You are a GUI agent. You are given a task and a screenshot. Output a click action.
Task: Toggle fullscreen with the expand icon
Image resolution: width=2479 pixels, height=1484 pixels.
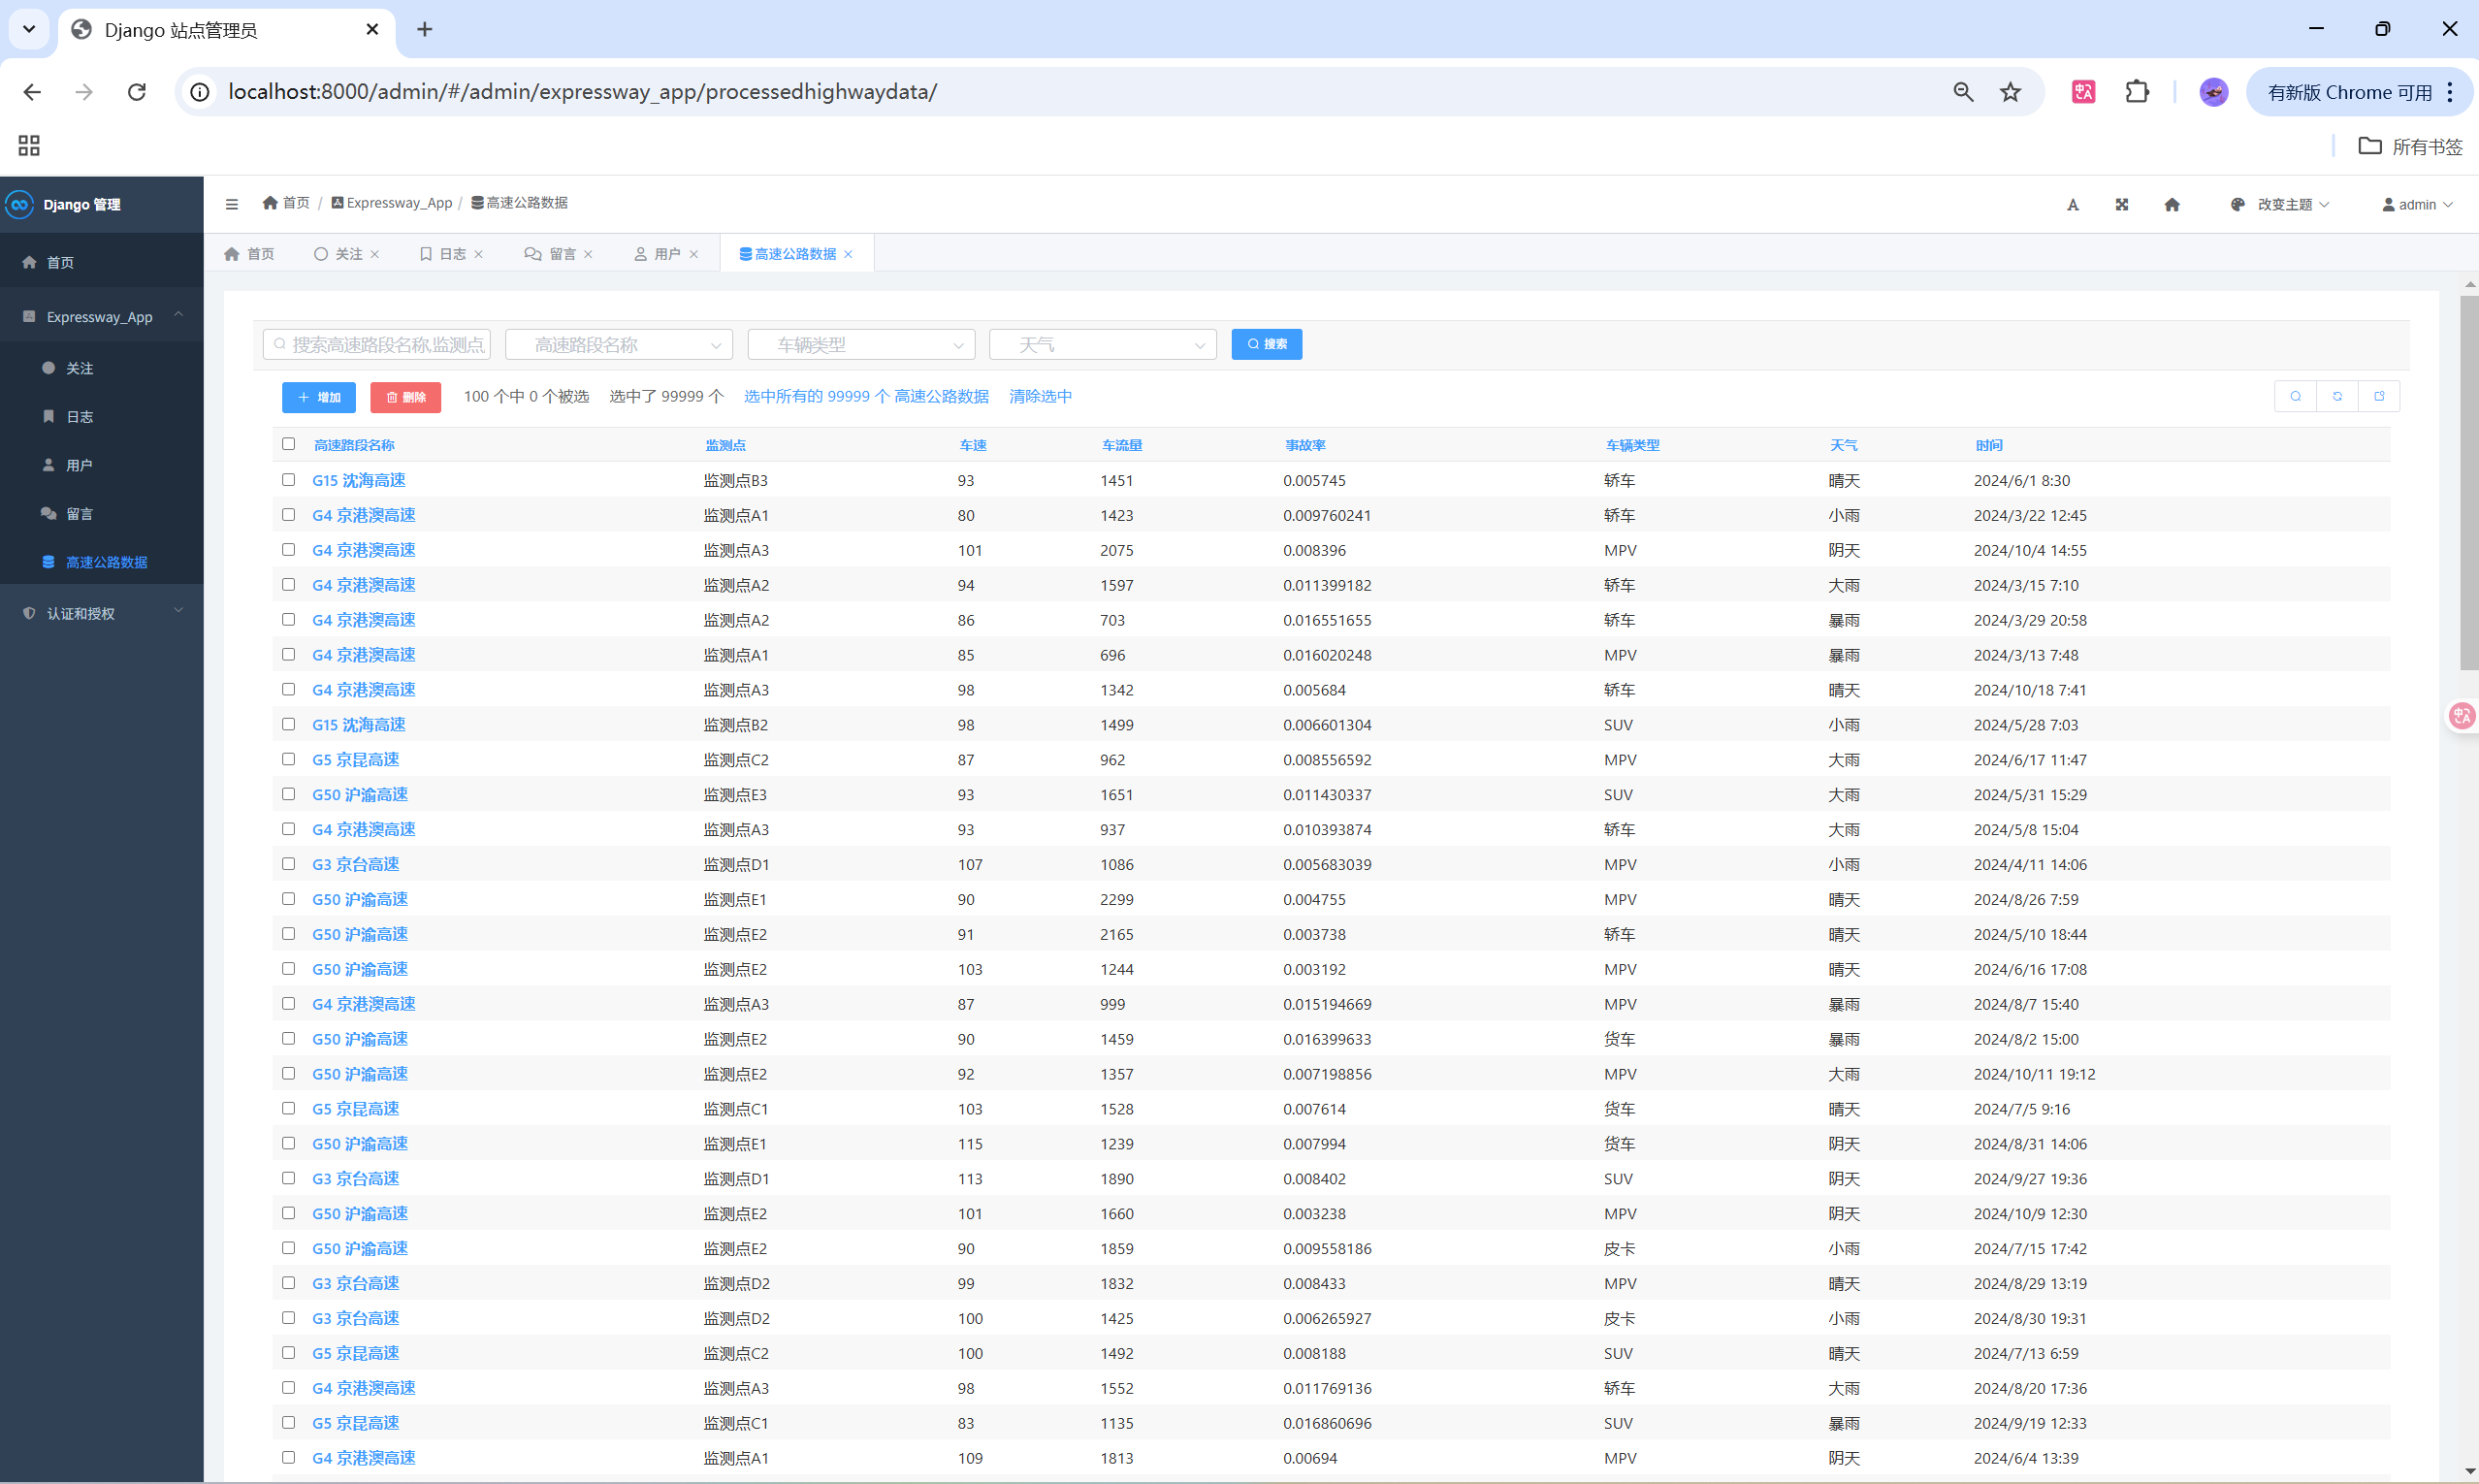coord(2121,205)
